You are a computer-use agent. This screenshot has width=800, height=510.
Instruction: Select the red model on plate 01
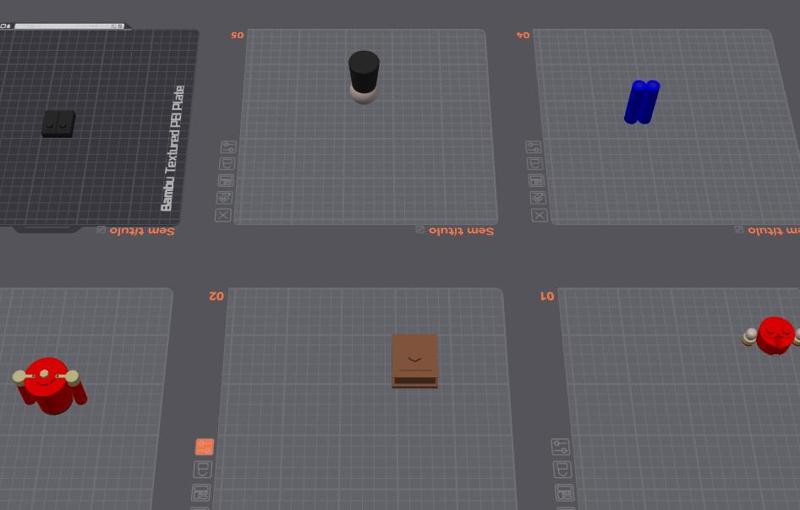point(774,335)
